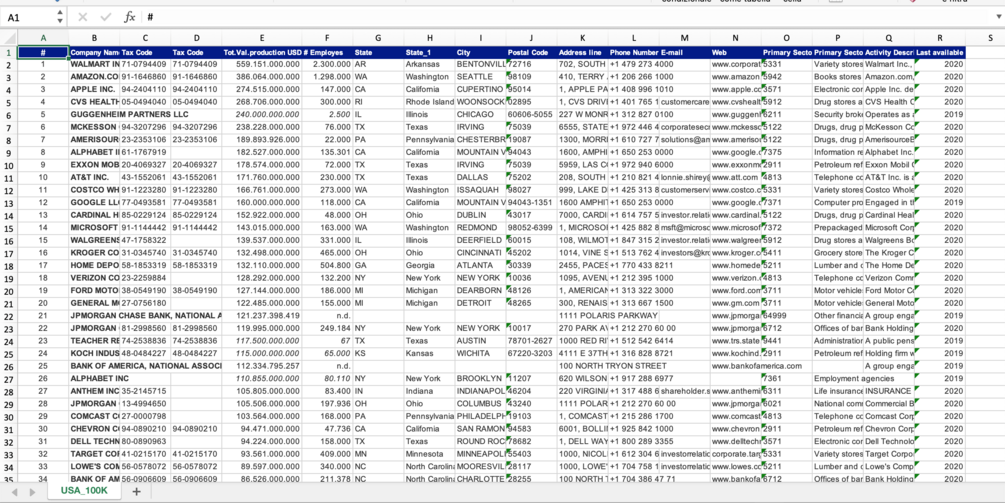
Task: Click the Name Box showing A1
Action: coord(29,18)
